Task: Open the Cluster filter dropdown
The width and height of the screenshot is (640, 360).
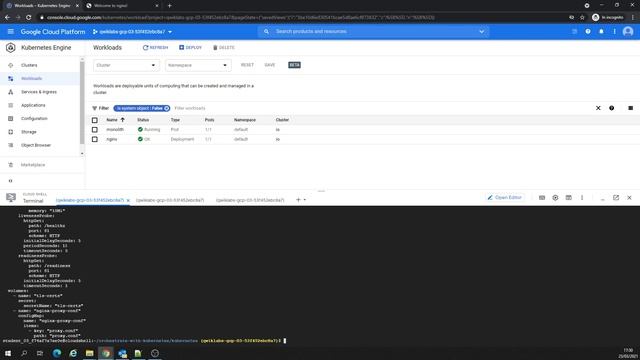Action: click(x=126, y=65)
